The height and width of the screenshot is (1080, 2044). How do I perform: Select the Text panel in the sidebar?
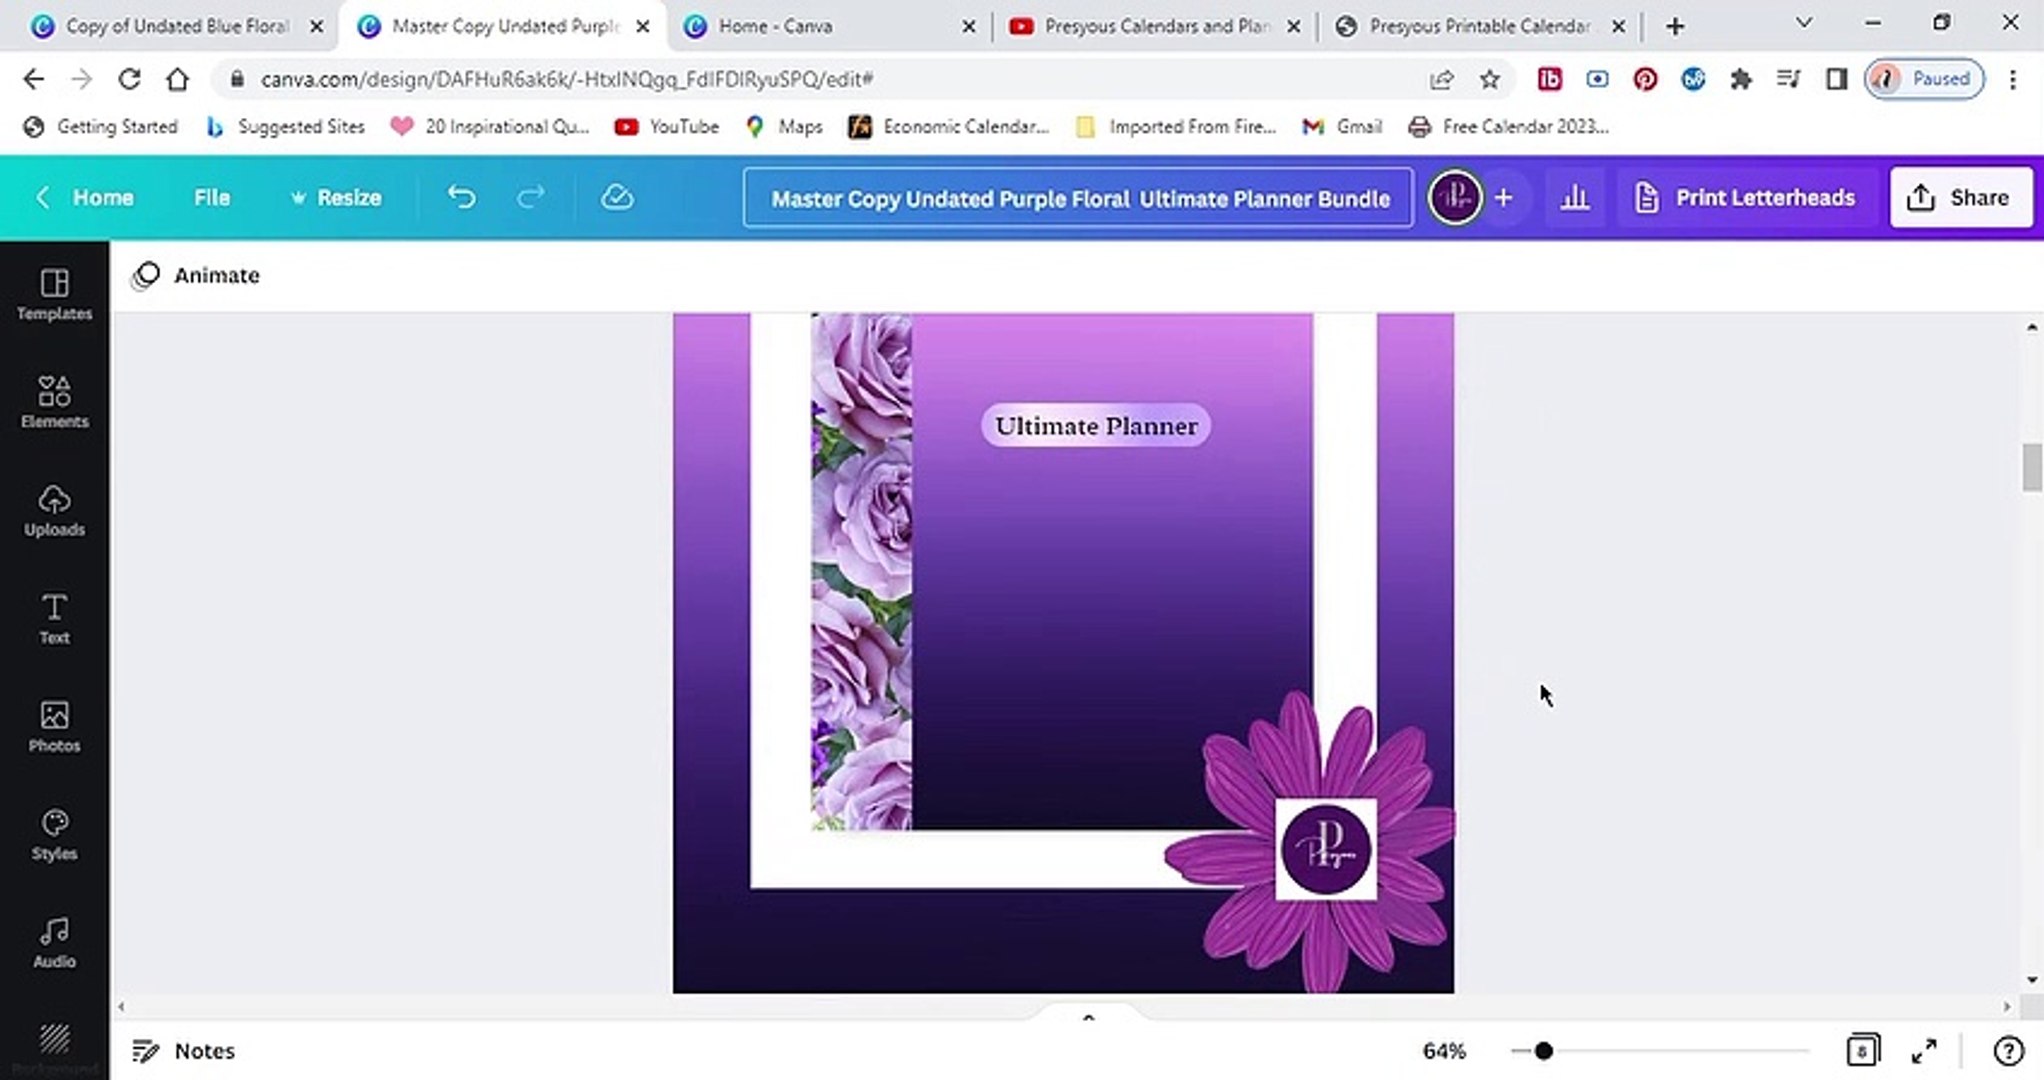click(54, 619)
